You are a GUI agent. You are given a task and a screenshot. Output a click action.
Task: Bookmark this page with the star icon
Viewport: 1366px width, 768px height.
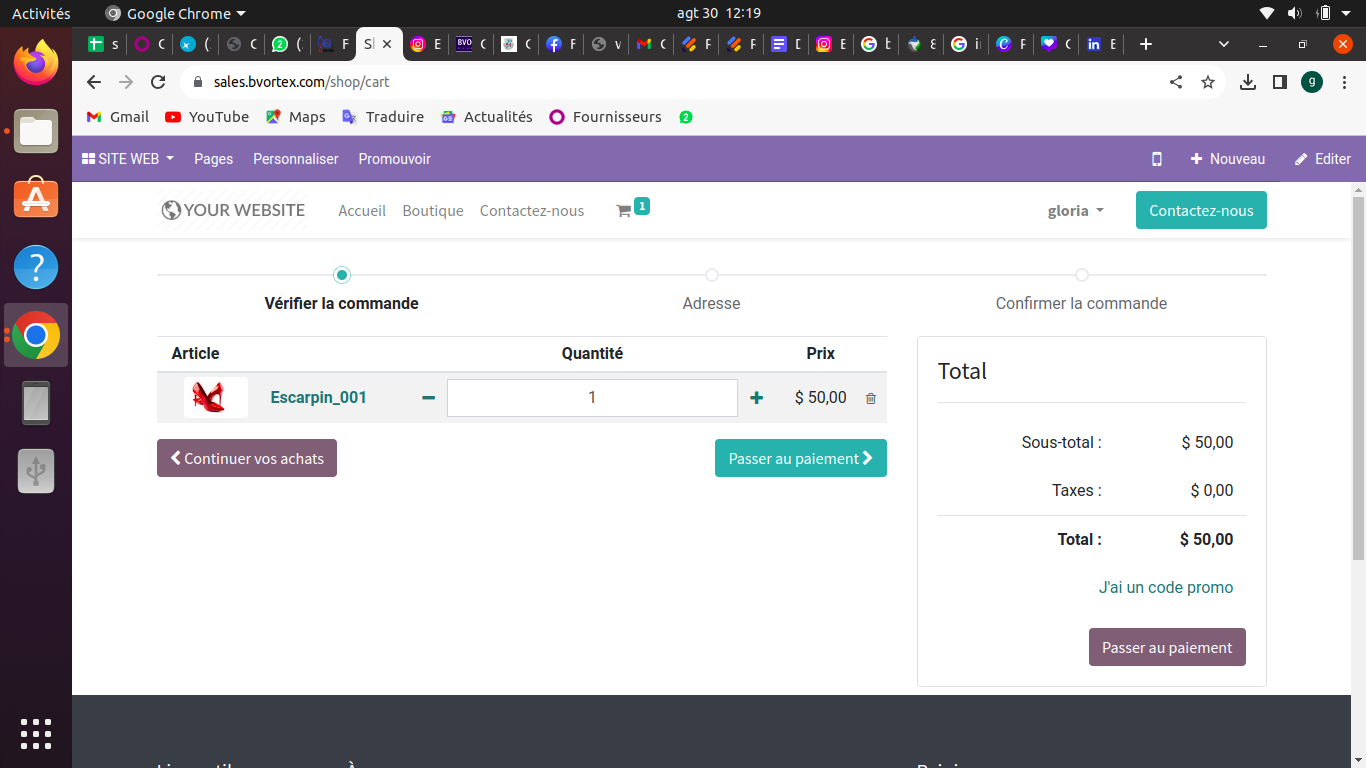tap(1208, 82)
